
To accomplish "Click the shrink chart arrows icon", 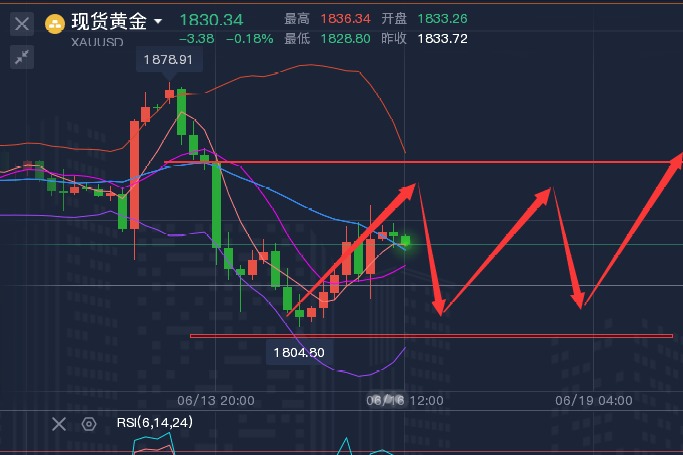I will (22, 57).
